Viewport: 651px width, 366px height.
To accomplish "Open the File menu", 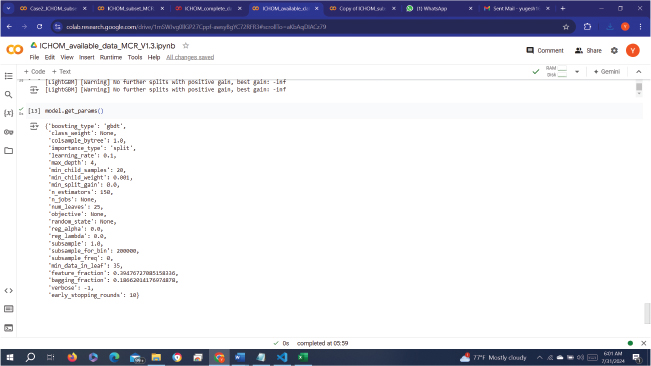I will pos(34,57).
